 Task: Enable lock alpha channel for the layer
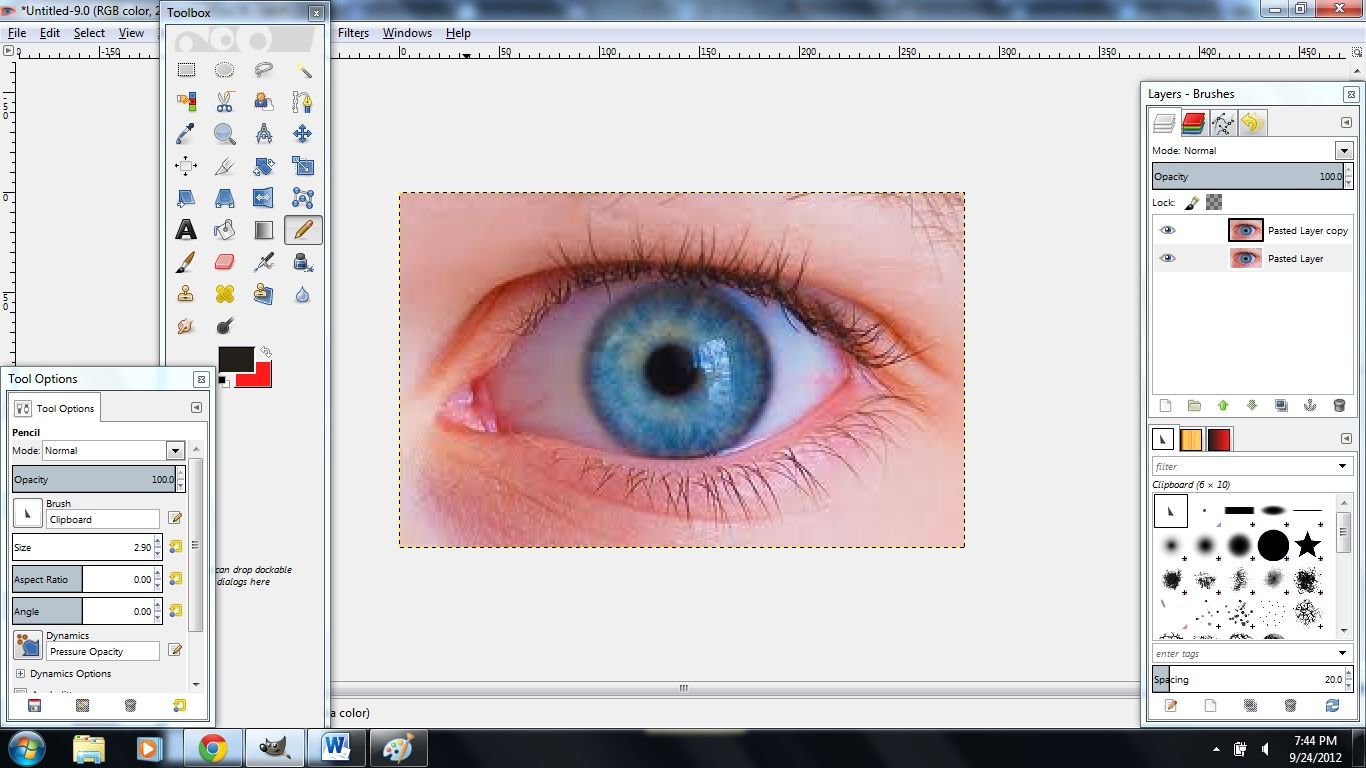[x=1213, y=202]
